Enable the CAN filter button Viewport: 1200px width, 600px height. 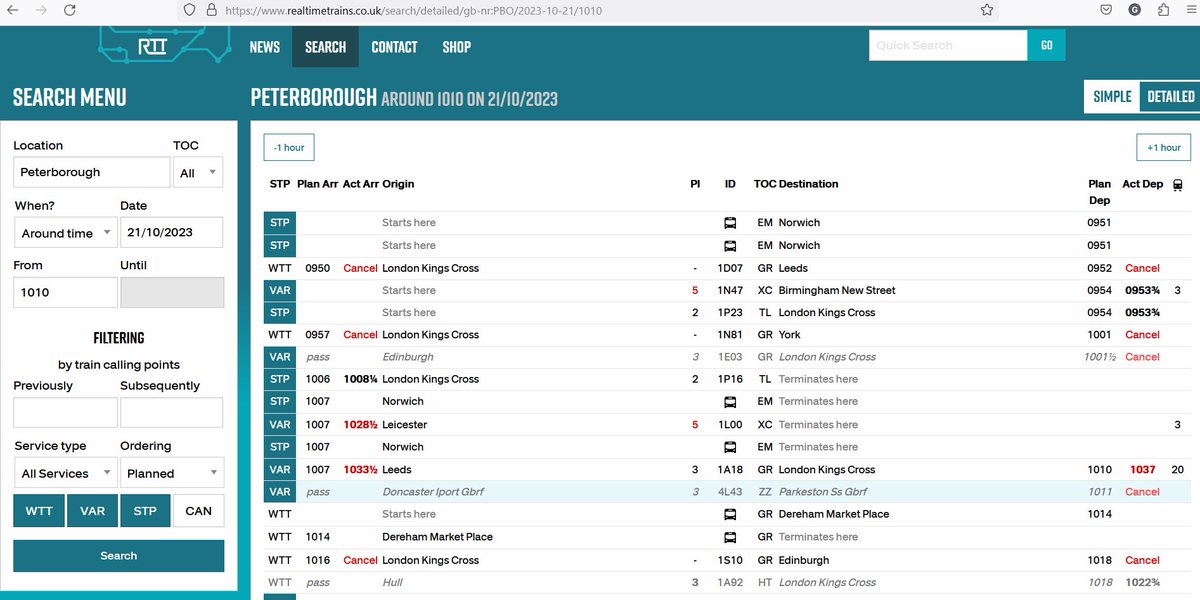click(199, 511)
